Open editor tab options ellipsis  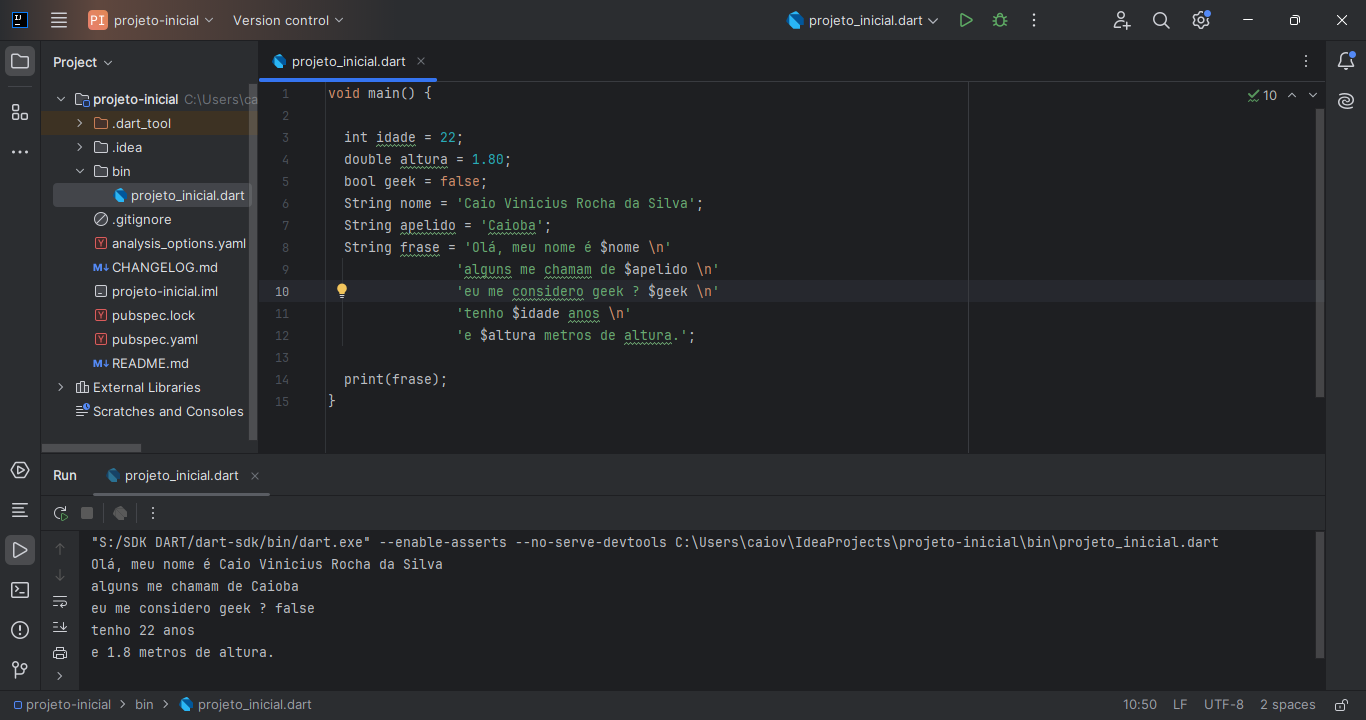pyautogui.click(x=1306, y=61)
